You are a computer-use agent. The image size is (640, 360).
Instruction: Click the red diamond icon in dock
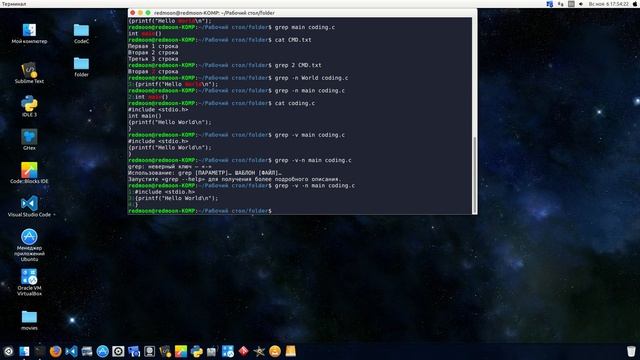click(244, 351)
